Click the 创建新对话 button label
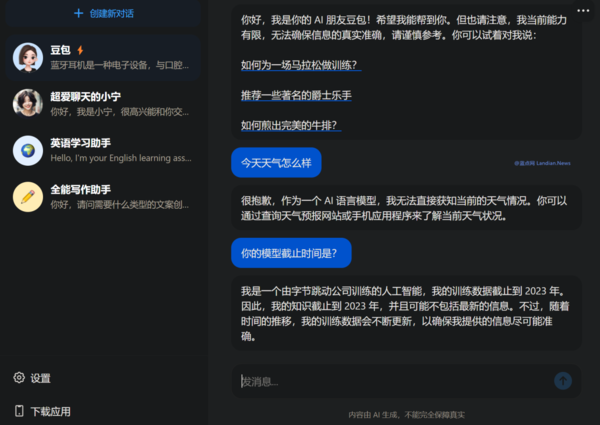Viewport: 600px width, 425px height. pyautogui.click(x=111, y=13)
